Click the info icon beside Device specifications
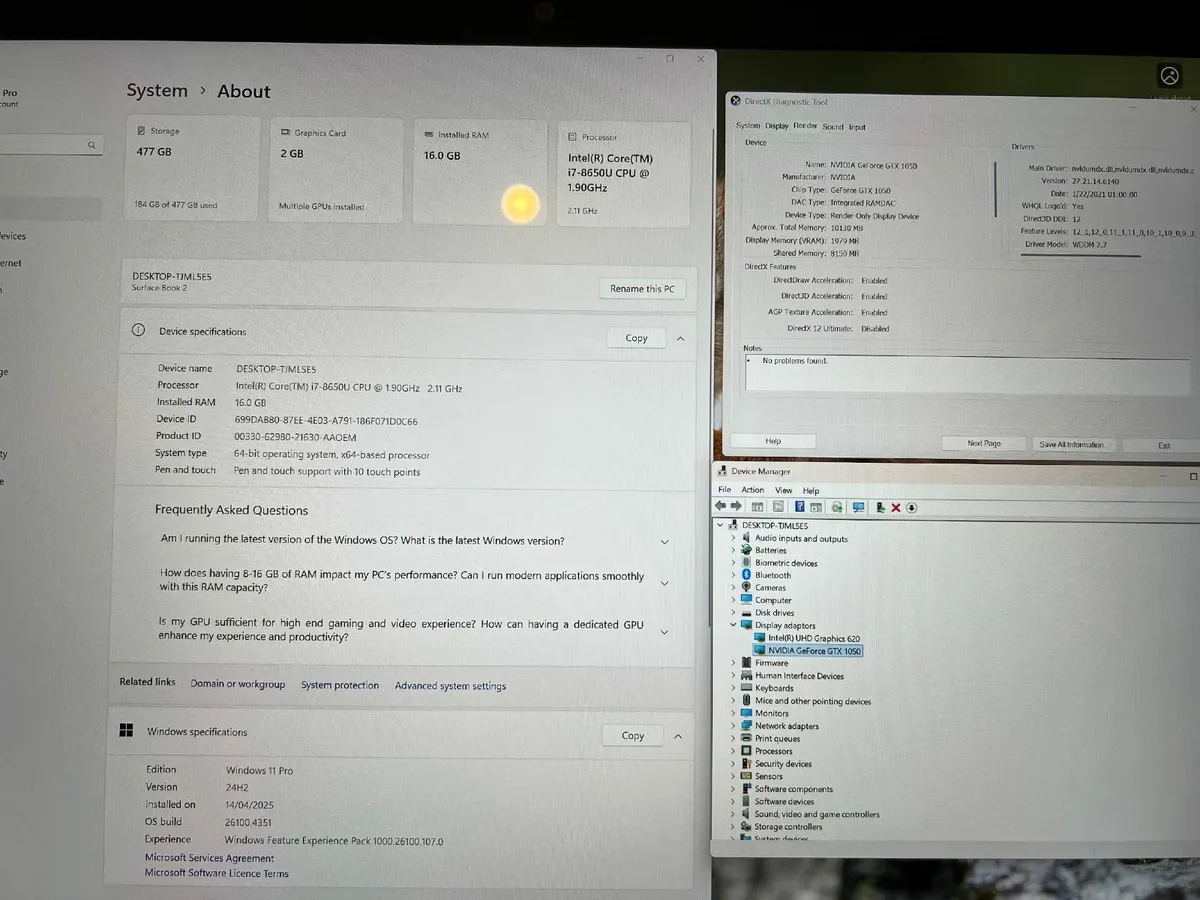 (x=139, y=331)
